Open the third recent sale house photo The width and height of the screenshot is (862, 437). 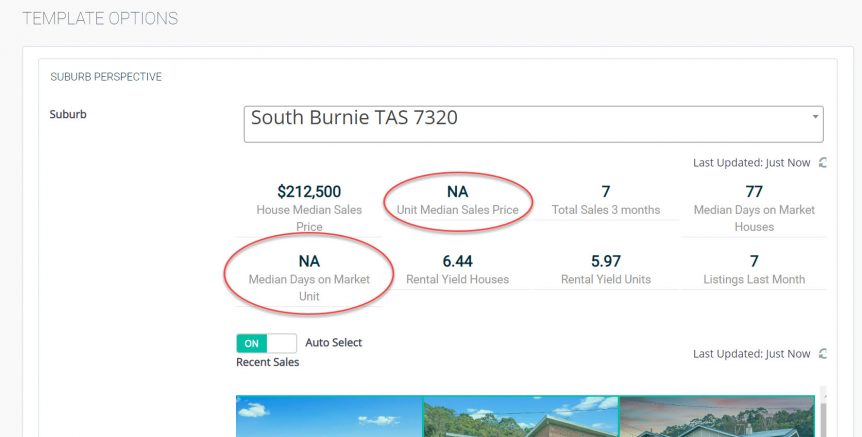tap(717, 416)
